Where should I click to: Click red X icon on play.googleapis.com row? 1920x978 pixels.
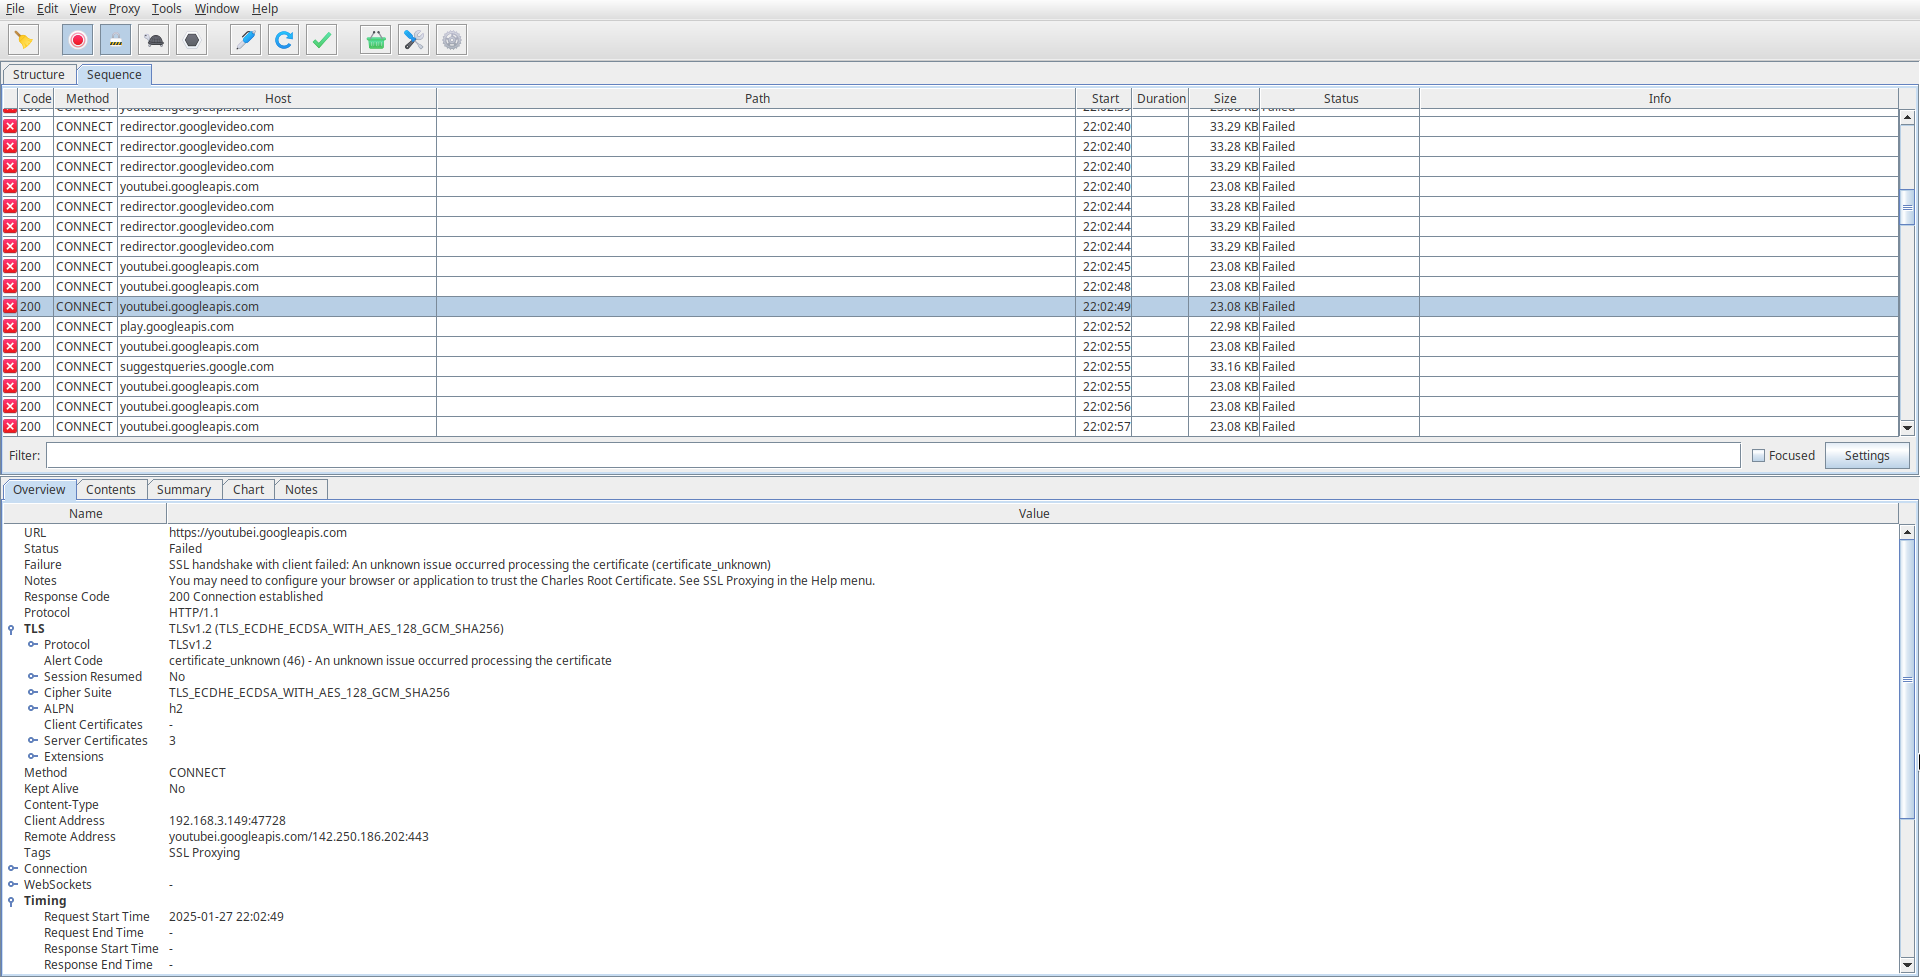[10, 327]
